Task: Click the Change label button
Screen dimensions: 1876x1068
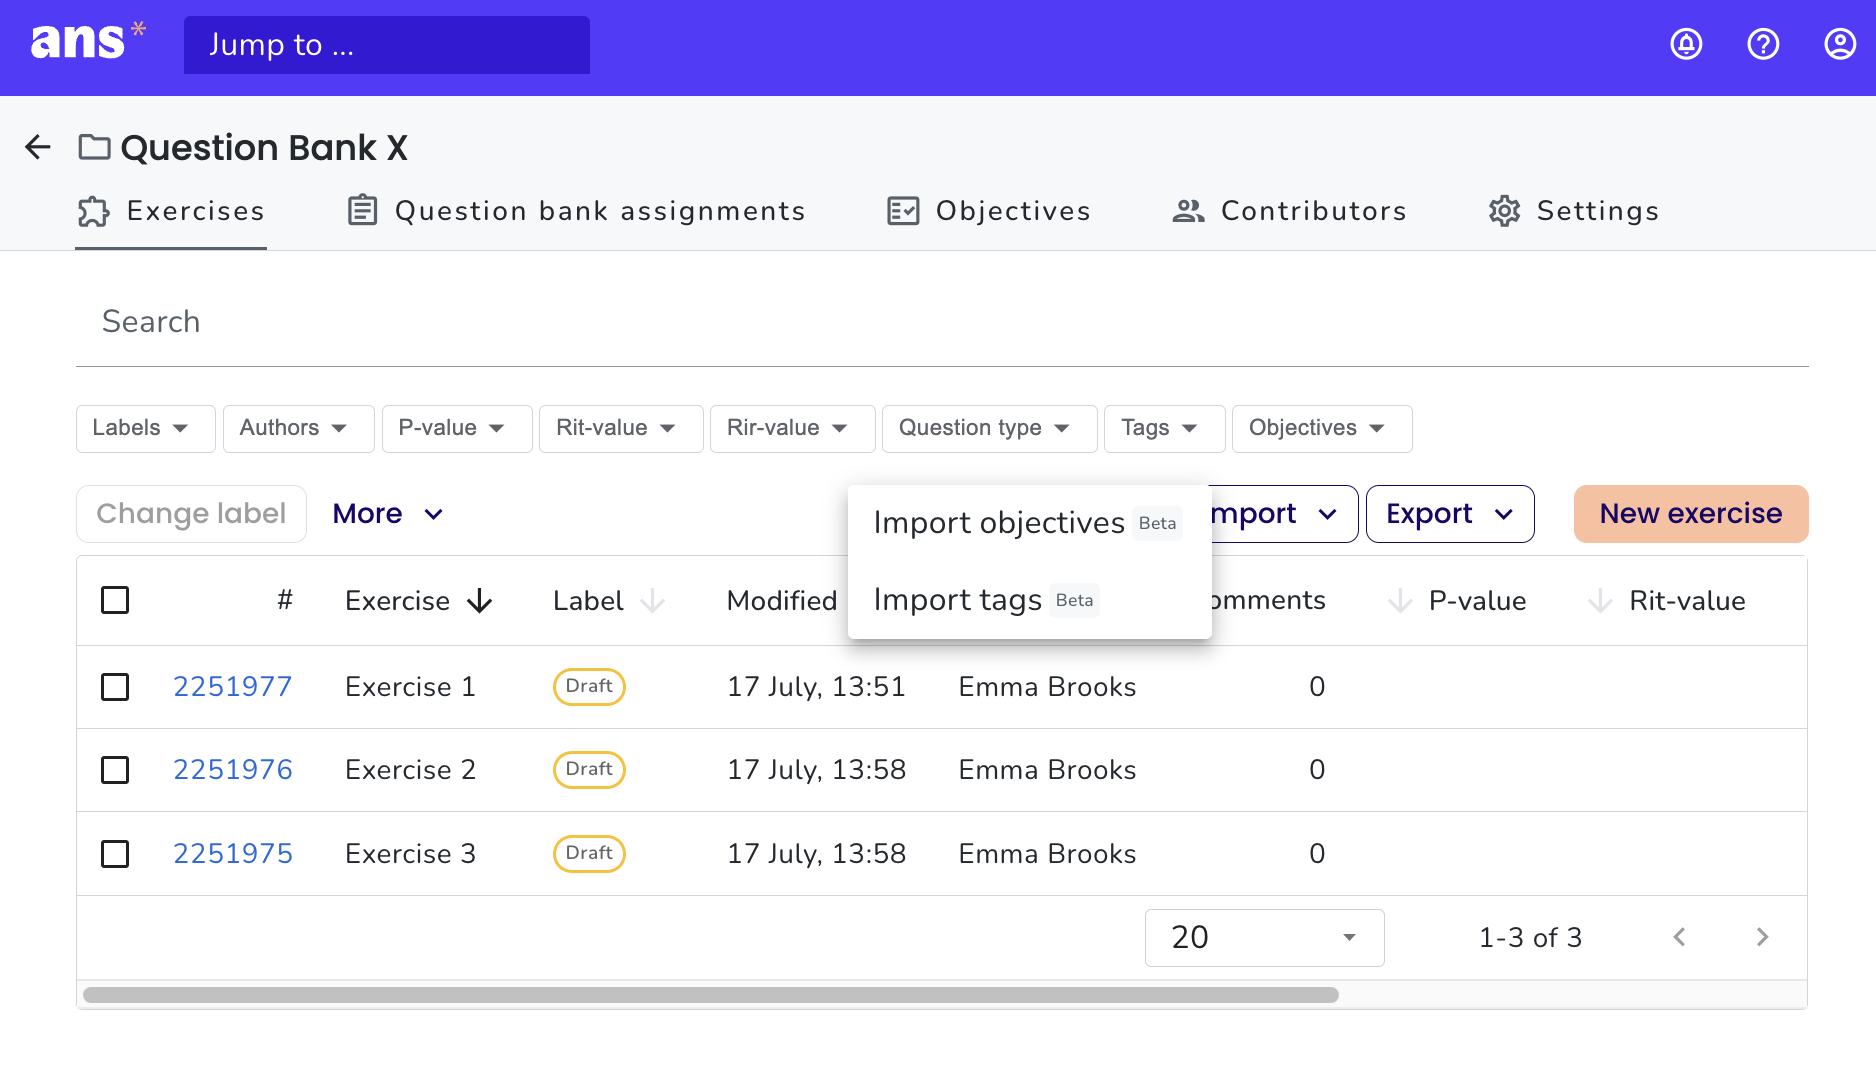Action: coord(191,514)
